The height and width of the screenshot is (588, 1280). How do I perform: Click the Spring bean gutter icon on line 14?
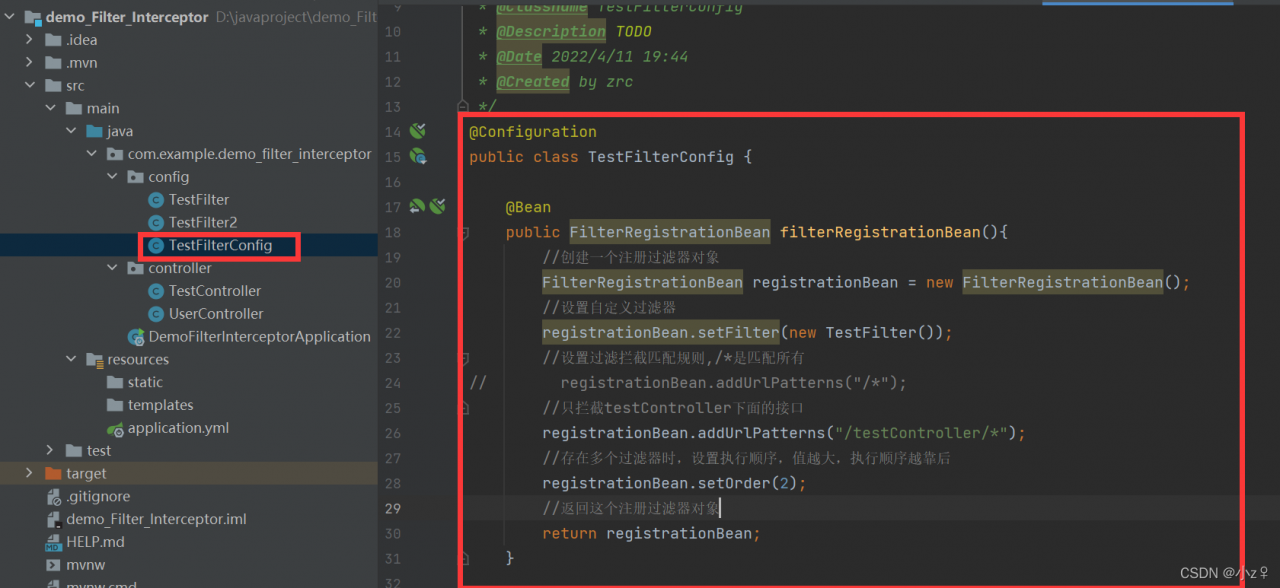pyautogui.click(x=418, y=131)
